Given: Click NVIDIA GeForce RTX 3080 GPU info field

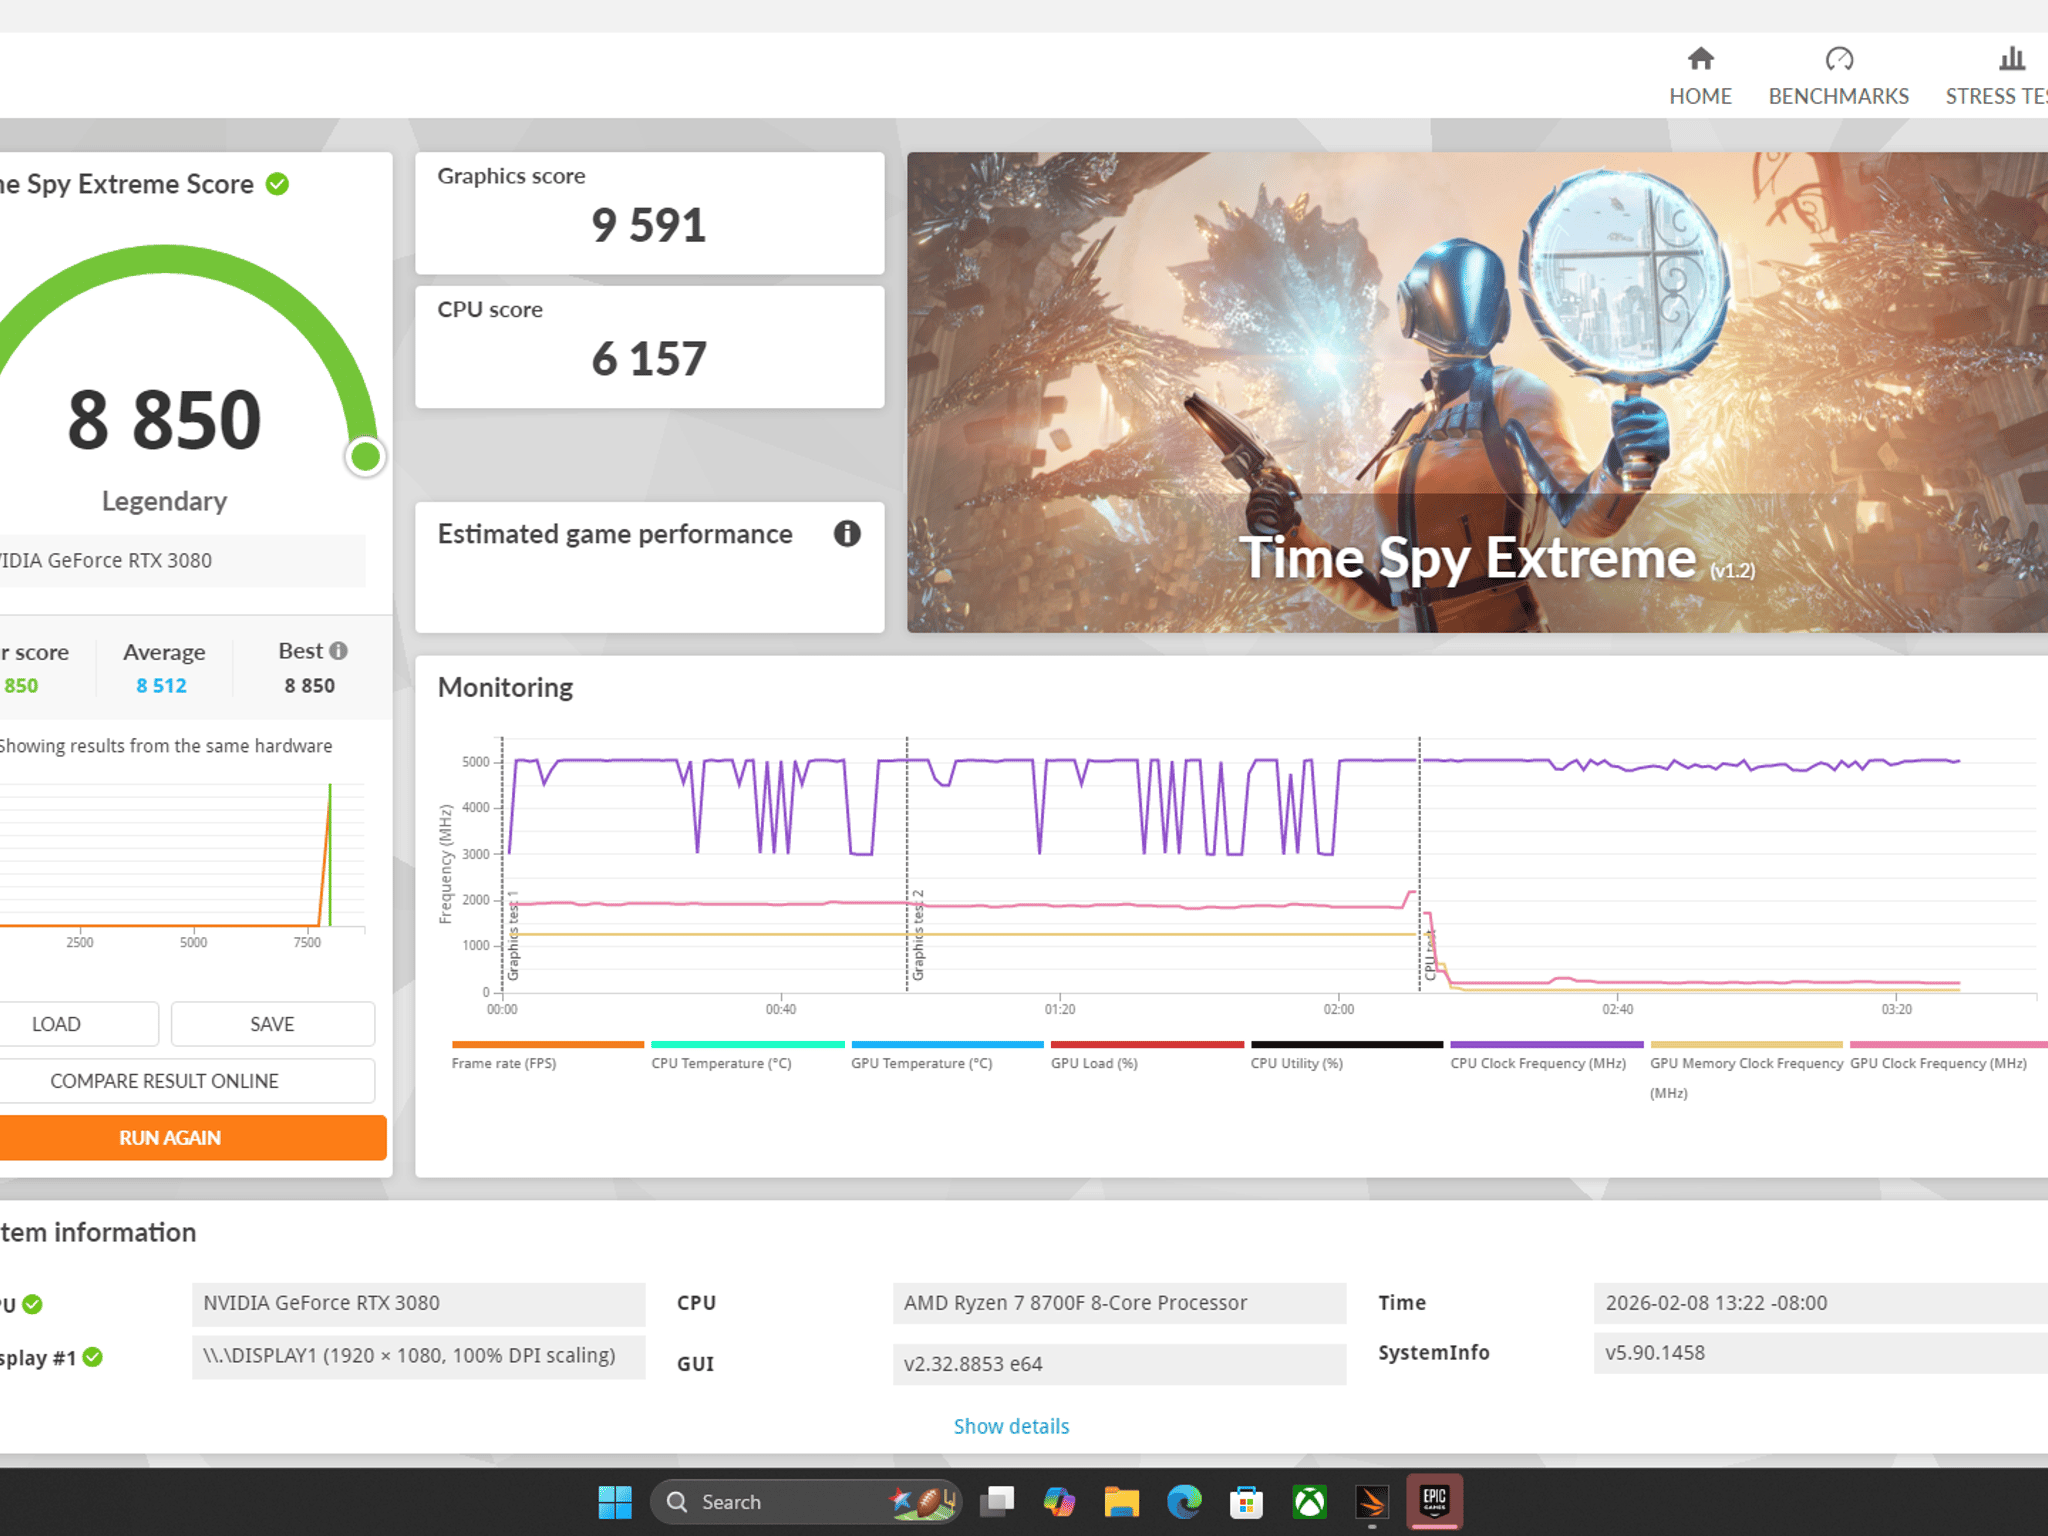Looking at the screenshot, I should coord(418,1303).
